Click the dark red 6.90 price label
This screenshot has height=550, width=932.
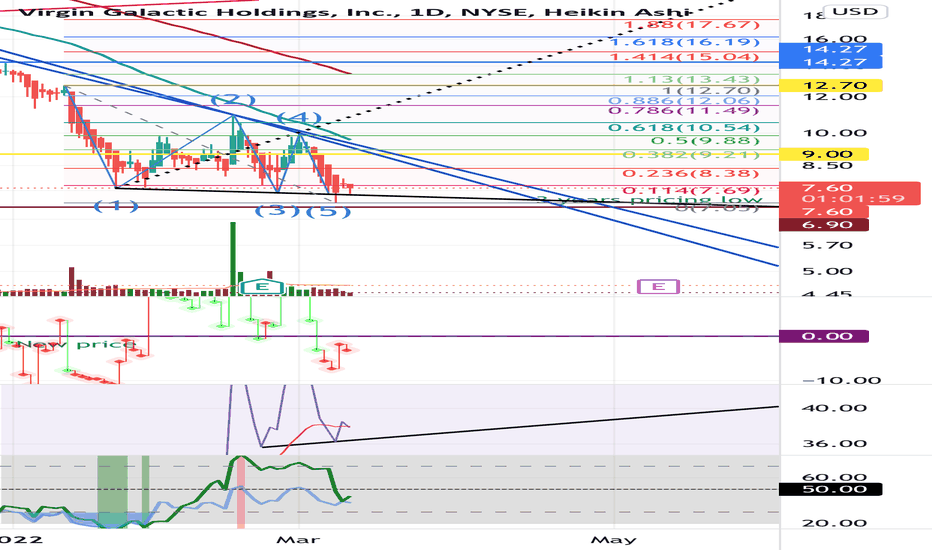[823, 225]
